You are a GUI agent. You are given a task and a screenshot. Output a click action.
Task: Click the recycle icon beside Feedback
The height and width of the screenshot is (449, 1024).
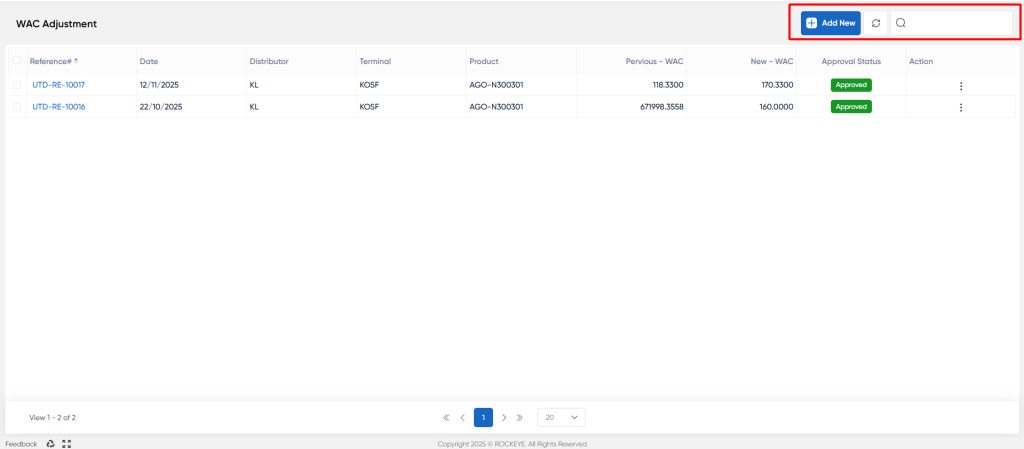click(50, 444)
